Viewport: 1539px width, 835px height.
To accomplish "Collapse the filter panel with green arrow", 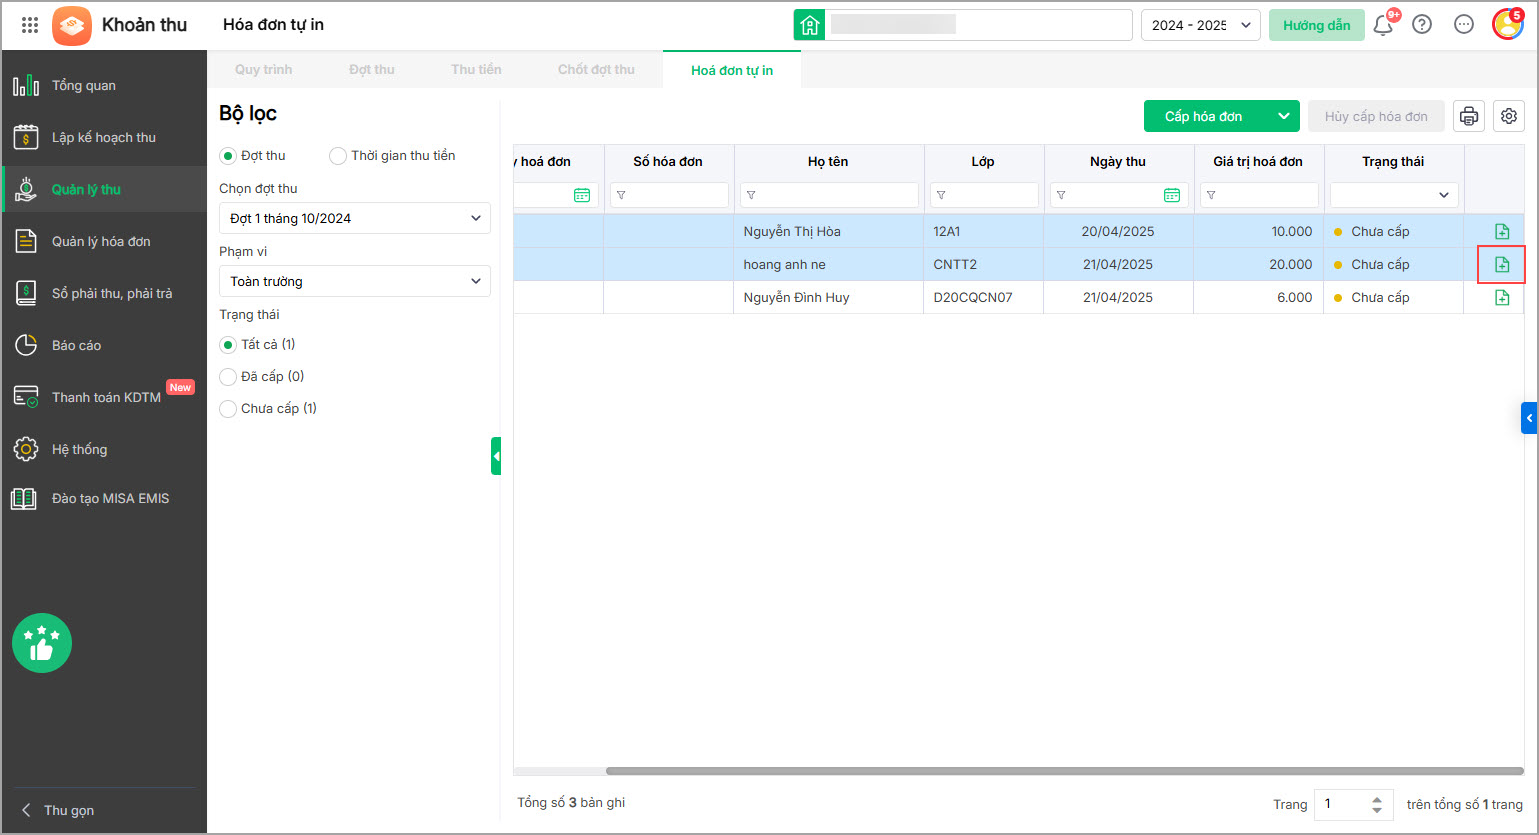I will tap(496, 456).
